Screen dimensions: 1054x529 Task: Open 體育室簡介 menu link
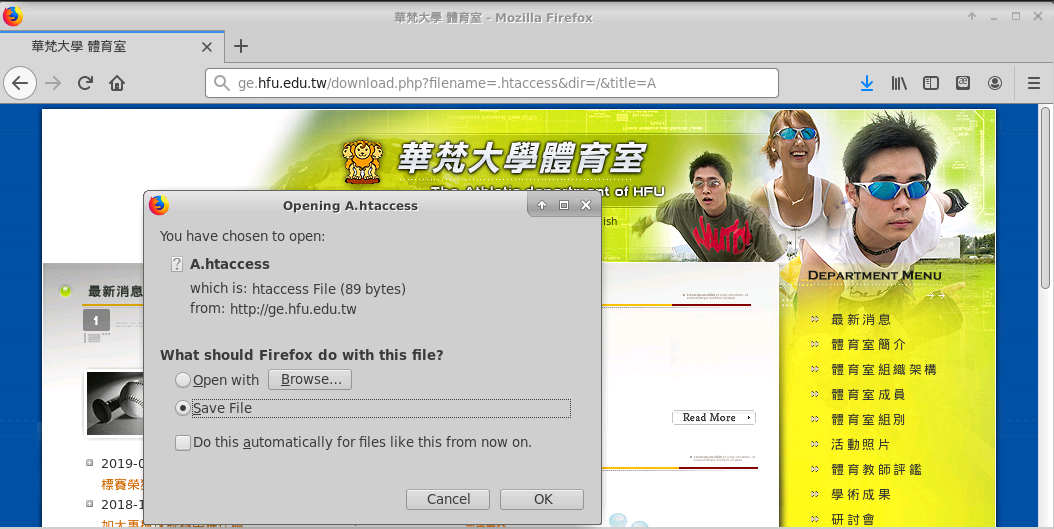coord(868,345)
